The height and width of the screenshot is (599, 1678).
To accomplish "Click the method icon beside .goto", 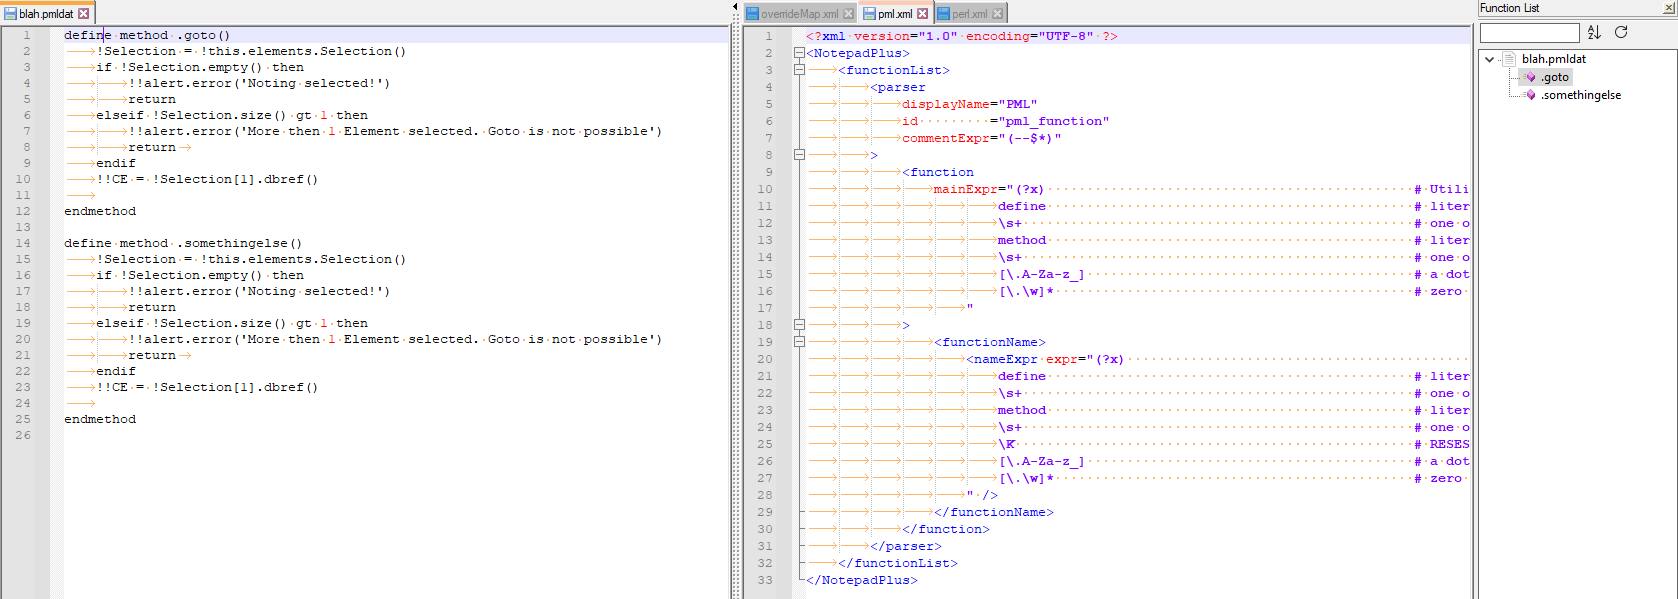I will point(1530,77).
